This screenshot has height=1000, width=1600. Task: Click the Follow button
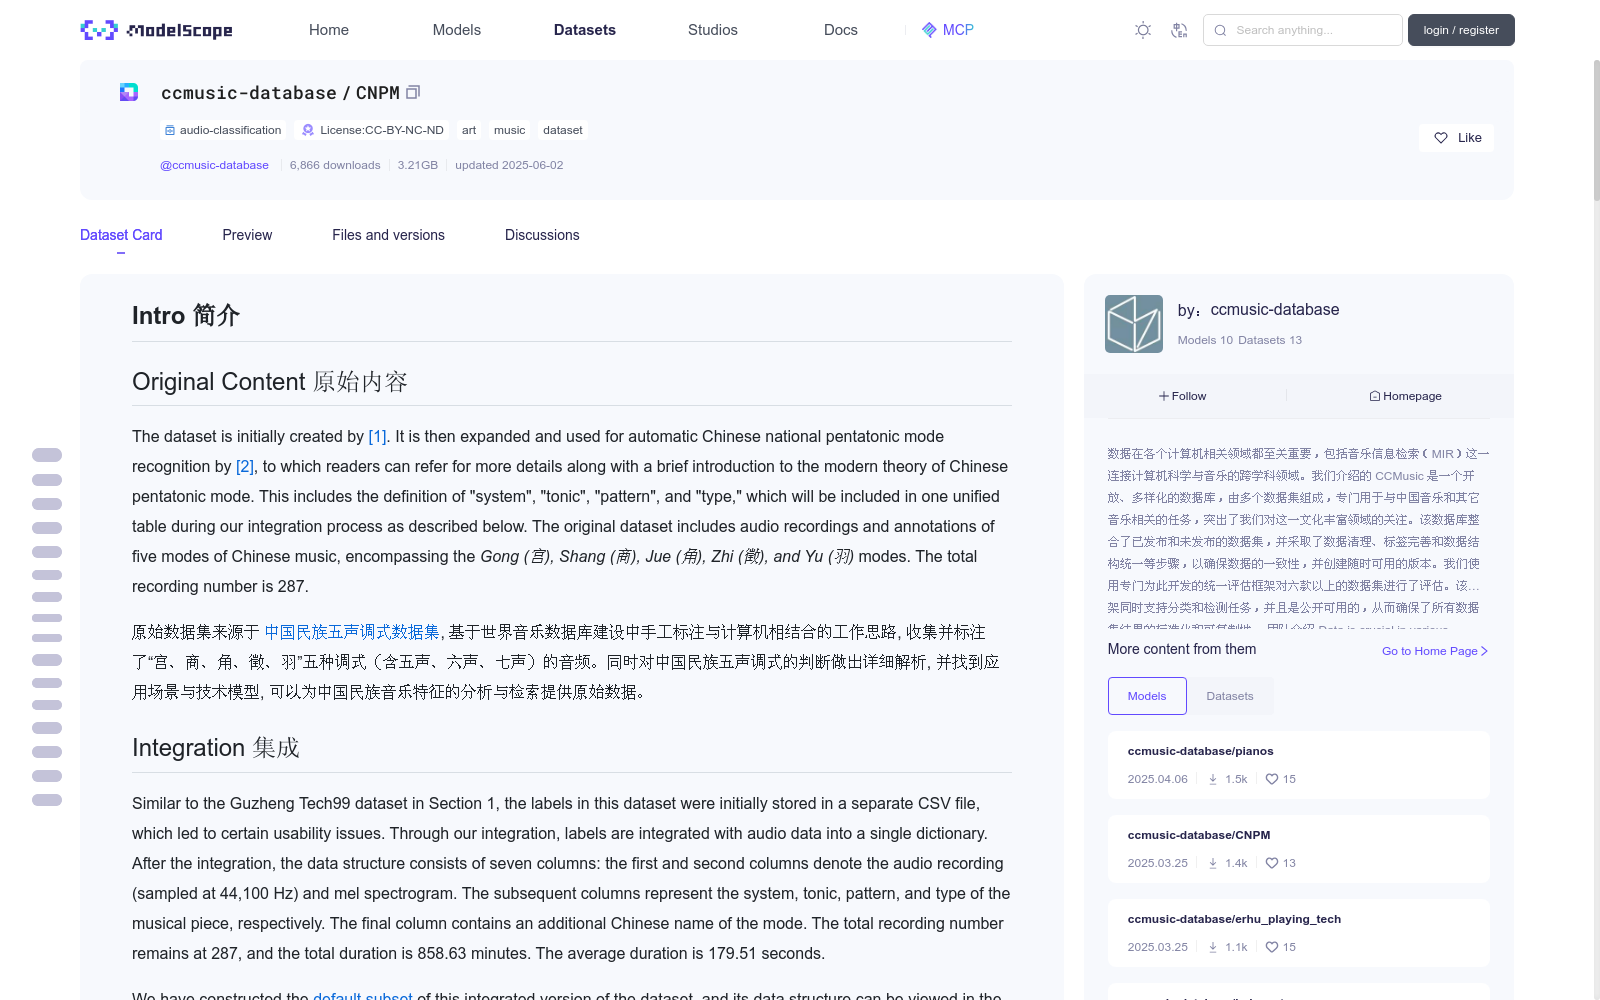coord(1183,396)
